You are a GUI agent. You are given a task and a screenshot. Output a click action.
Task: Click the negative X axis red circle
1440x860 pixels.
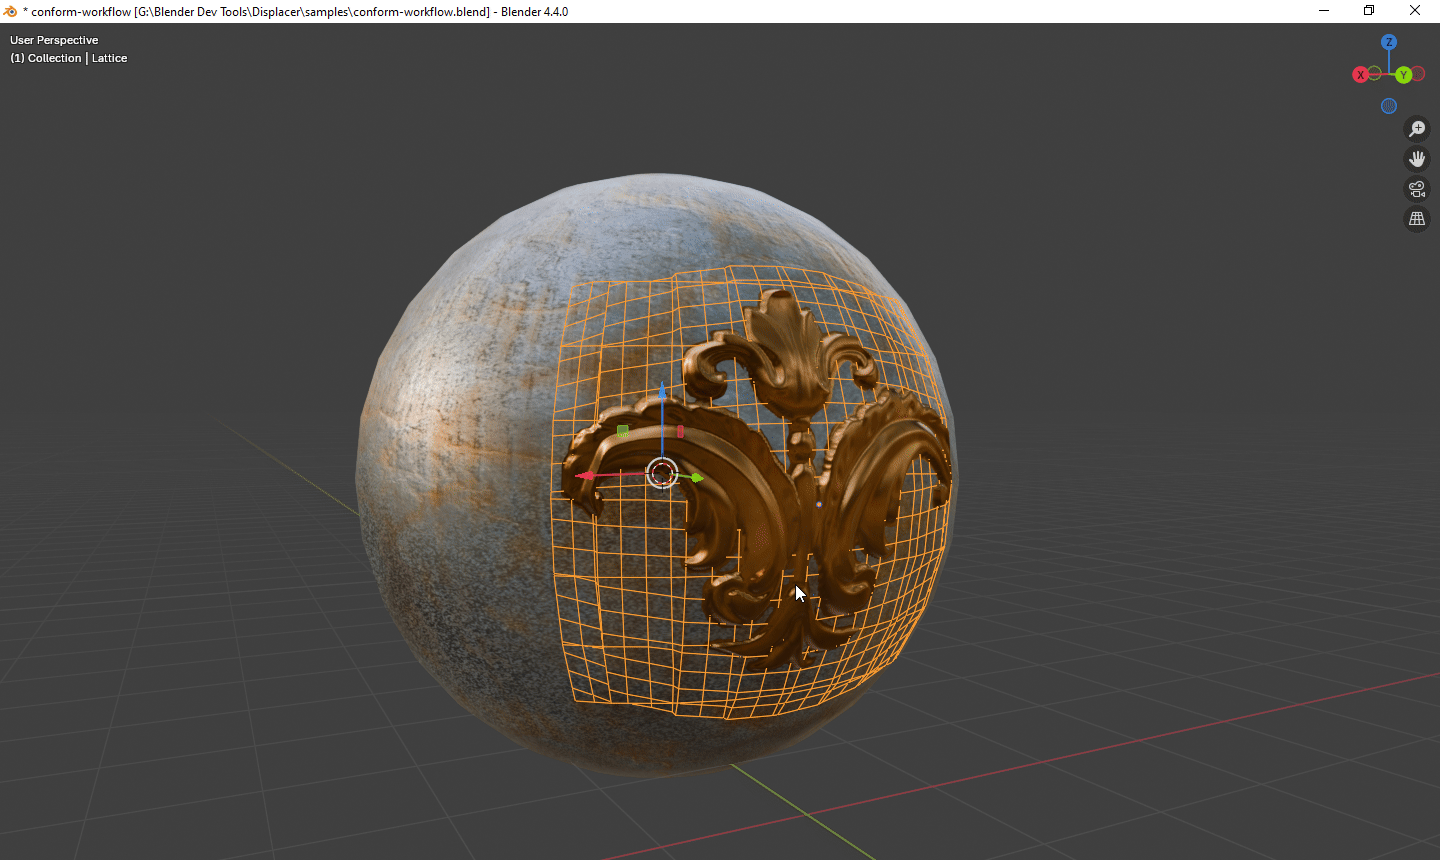point(1418,74)
